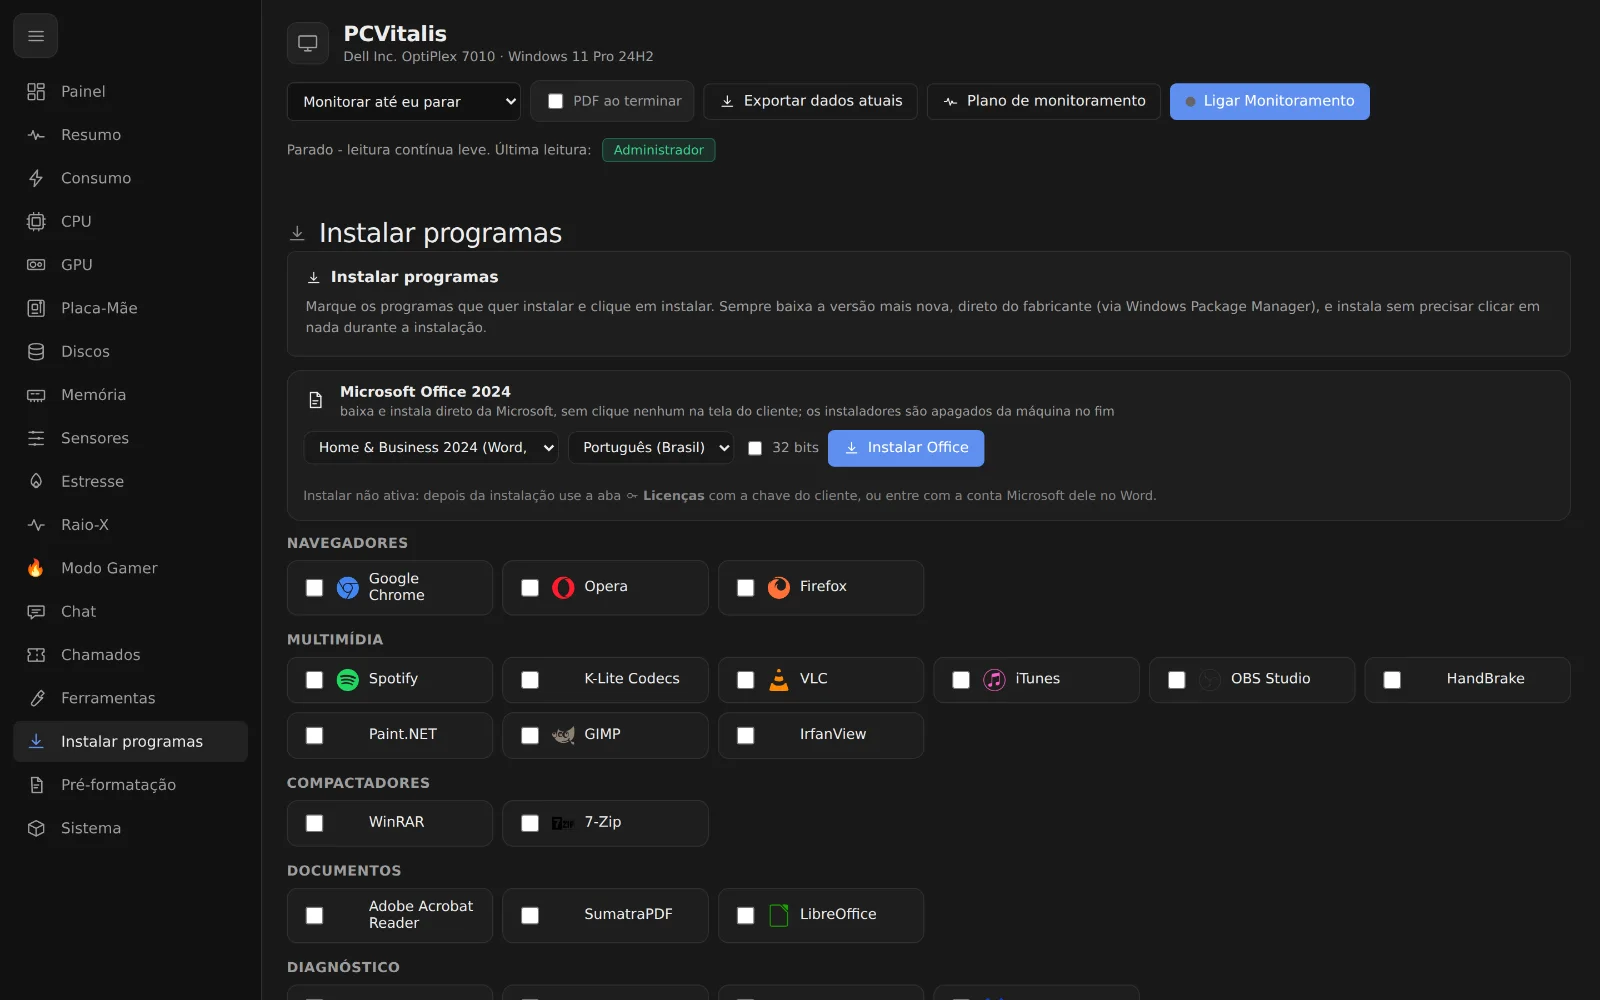The width and height of the screenshot is (1600, 1000).
Task: Switch to Raio-X in the sidebar
Action: 131,525
